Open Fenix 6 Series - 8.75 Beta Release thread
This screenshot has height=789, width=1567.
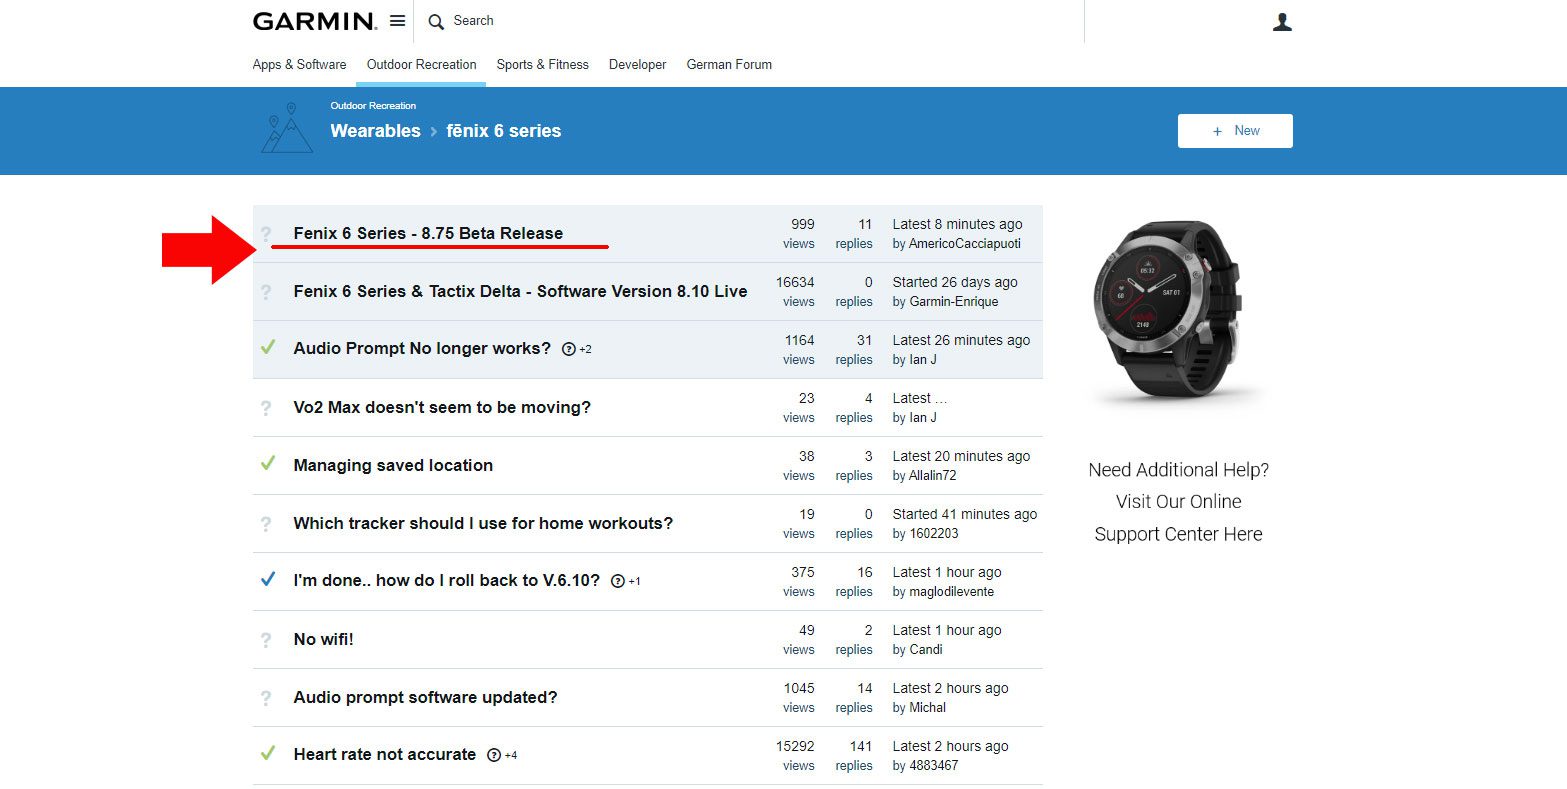[428, 234]
